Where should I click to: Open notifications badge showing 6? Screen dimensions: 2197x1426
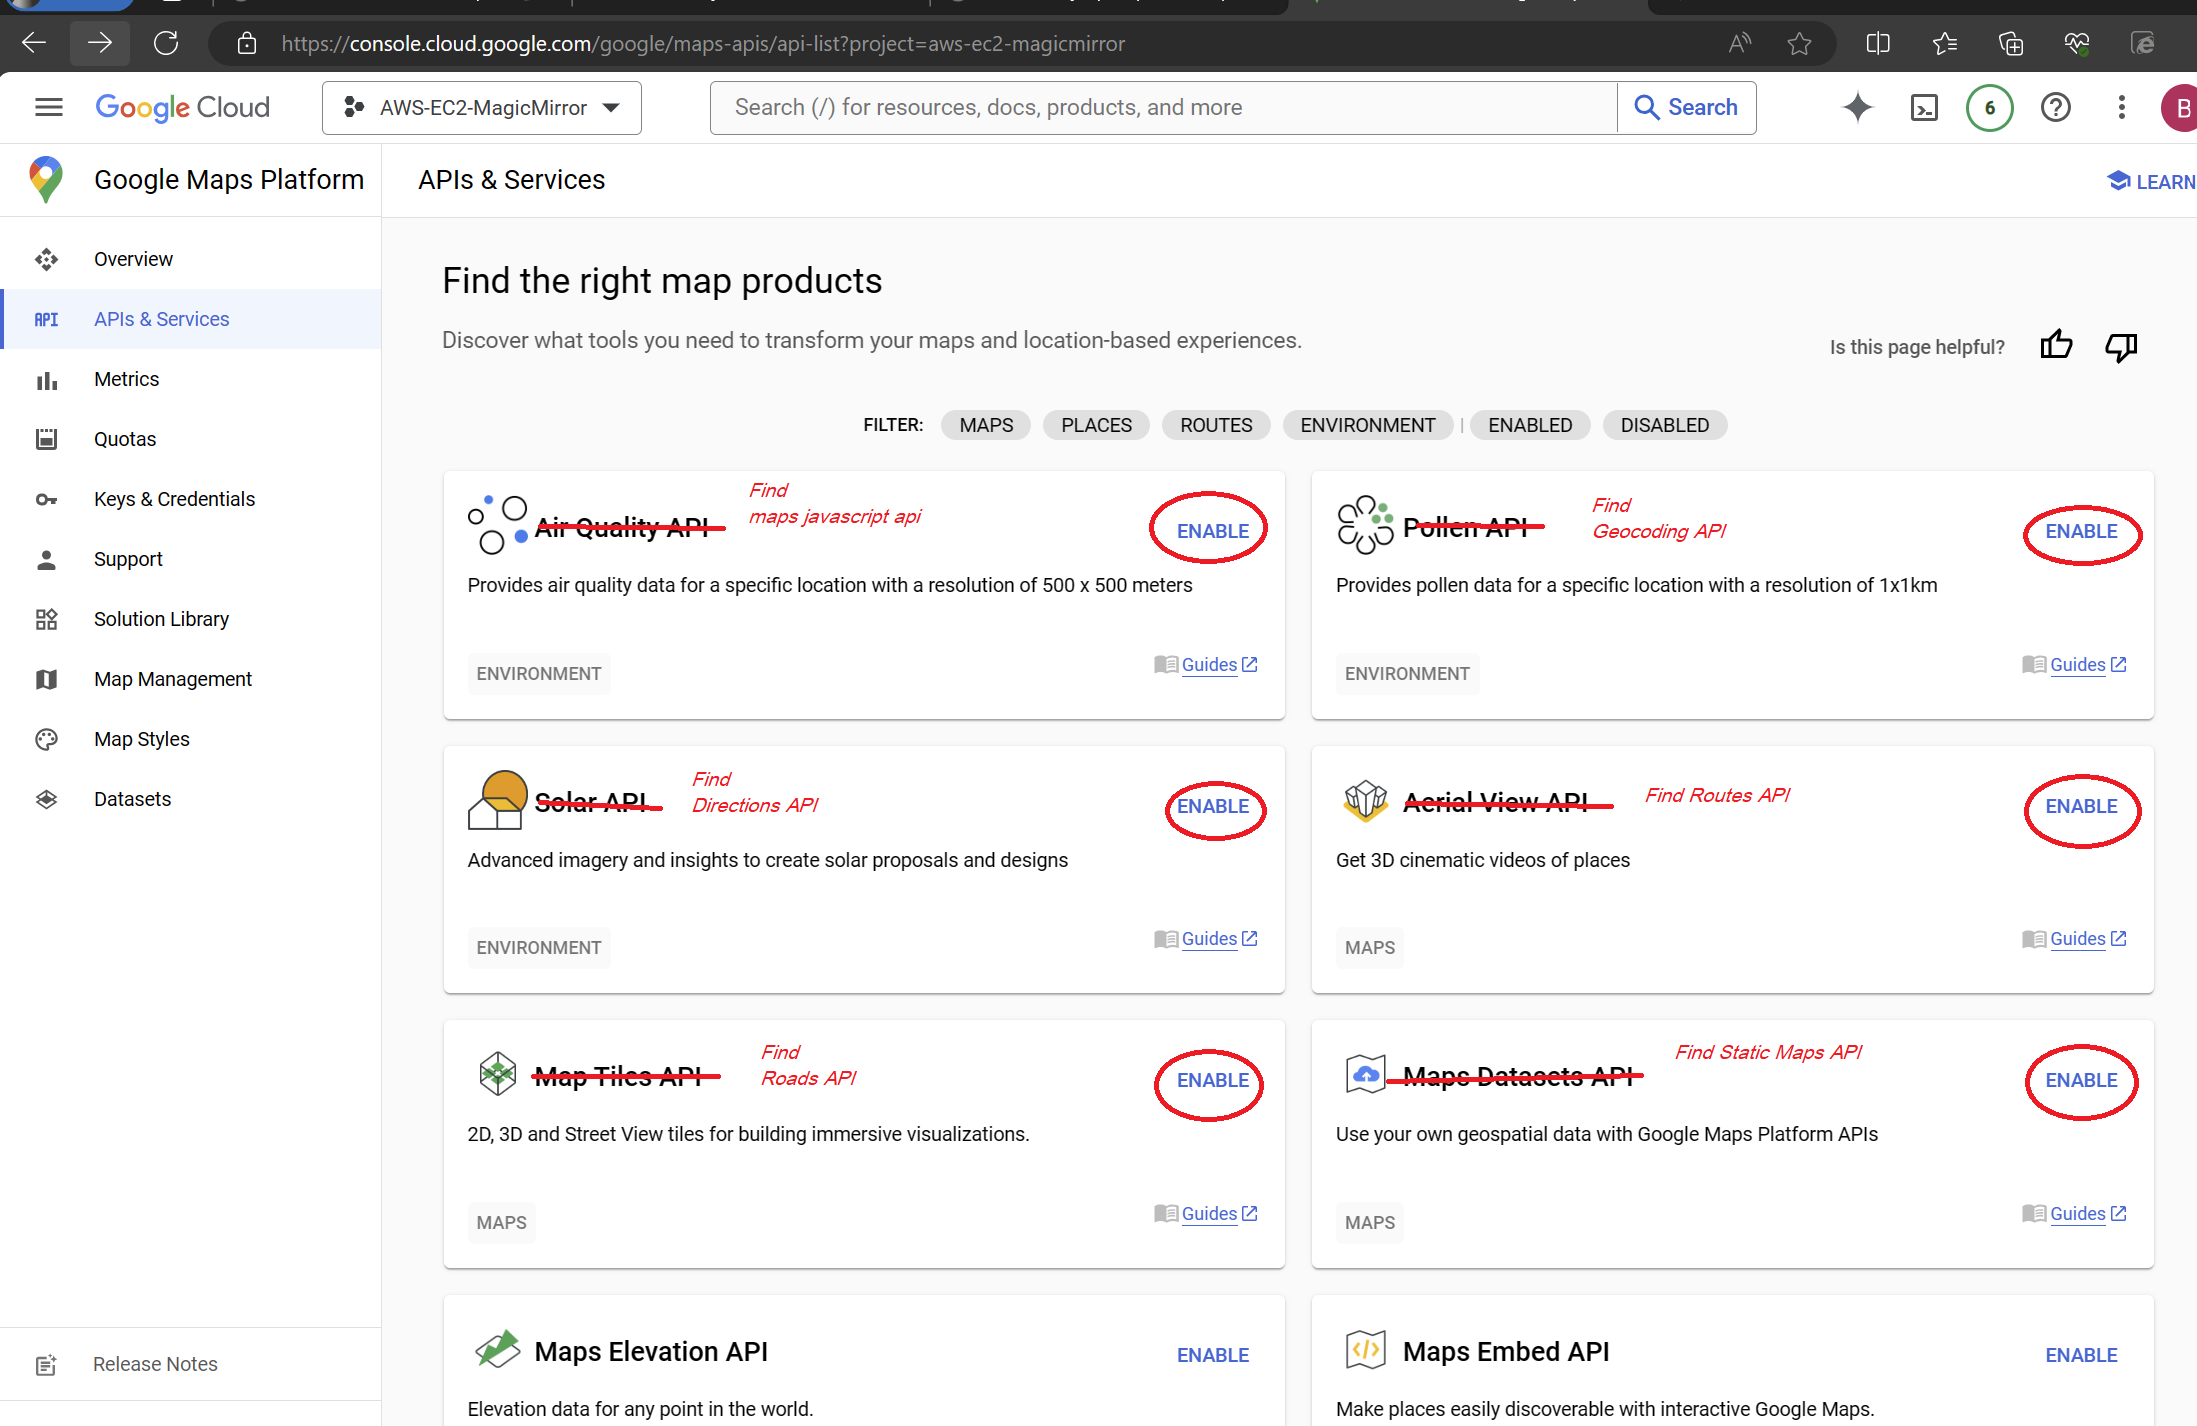(x=1989, y=107)
